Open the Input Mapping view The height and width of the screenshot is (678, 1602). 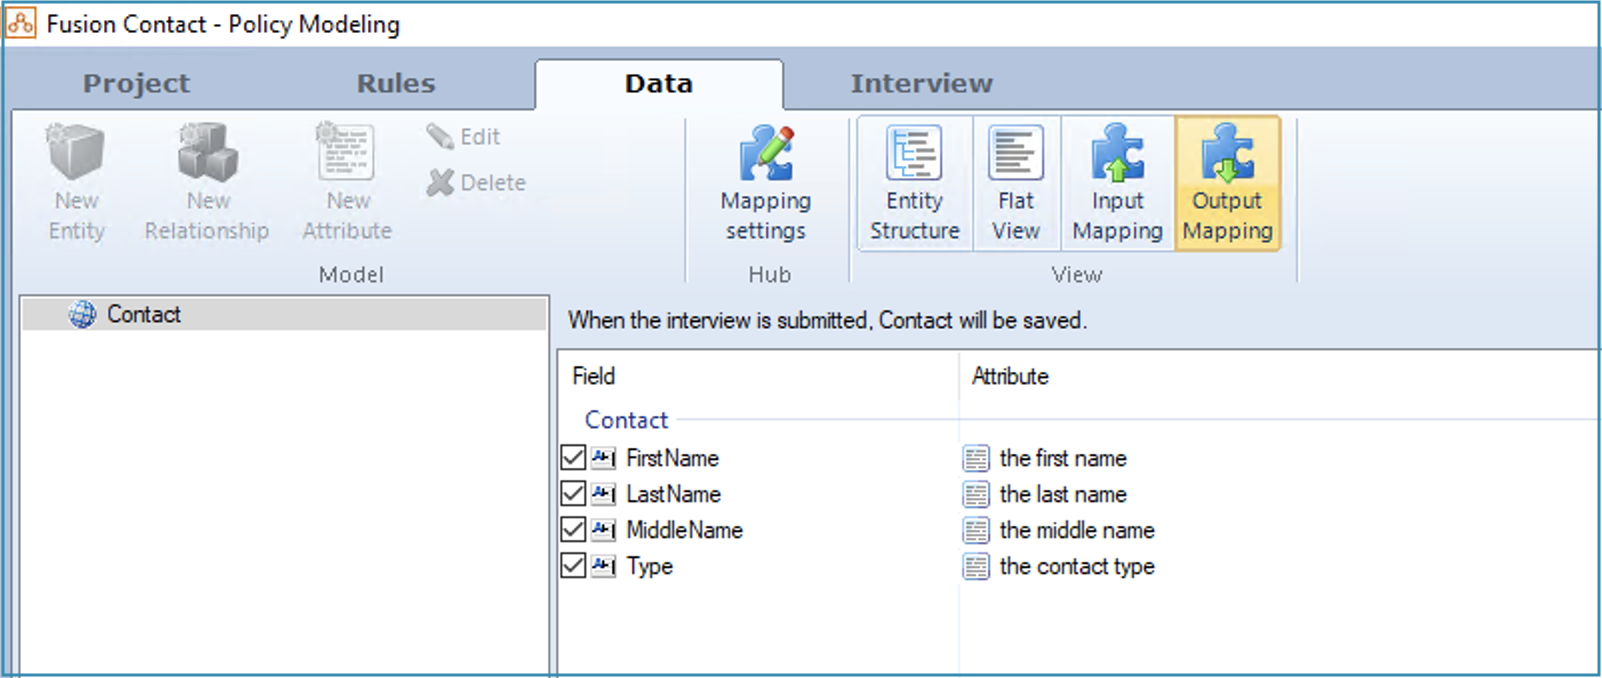tap(1117, 182)
